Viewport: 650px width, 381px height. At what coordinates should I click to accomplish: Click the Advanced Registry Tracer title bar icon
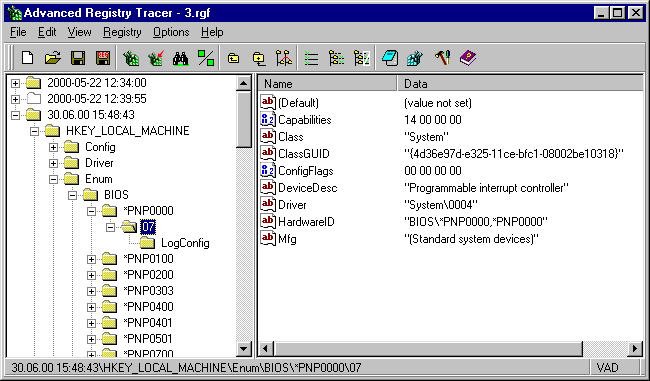(15, 13)
